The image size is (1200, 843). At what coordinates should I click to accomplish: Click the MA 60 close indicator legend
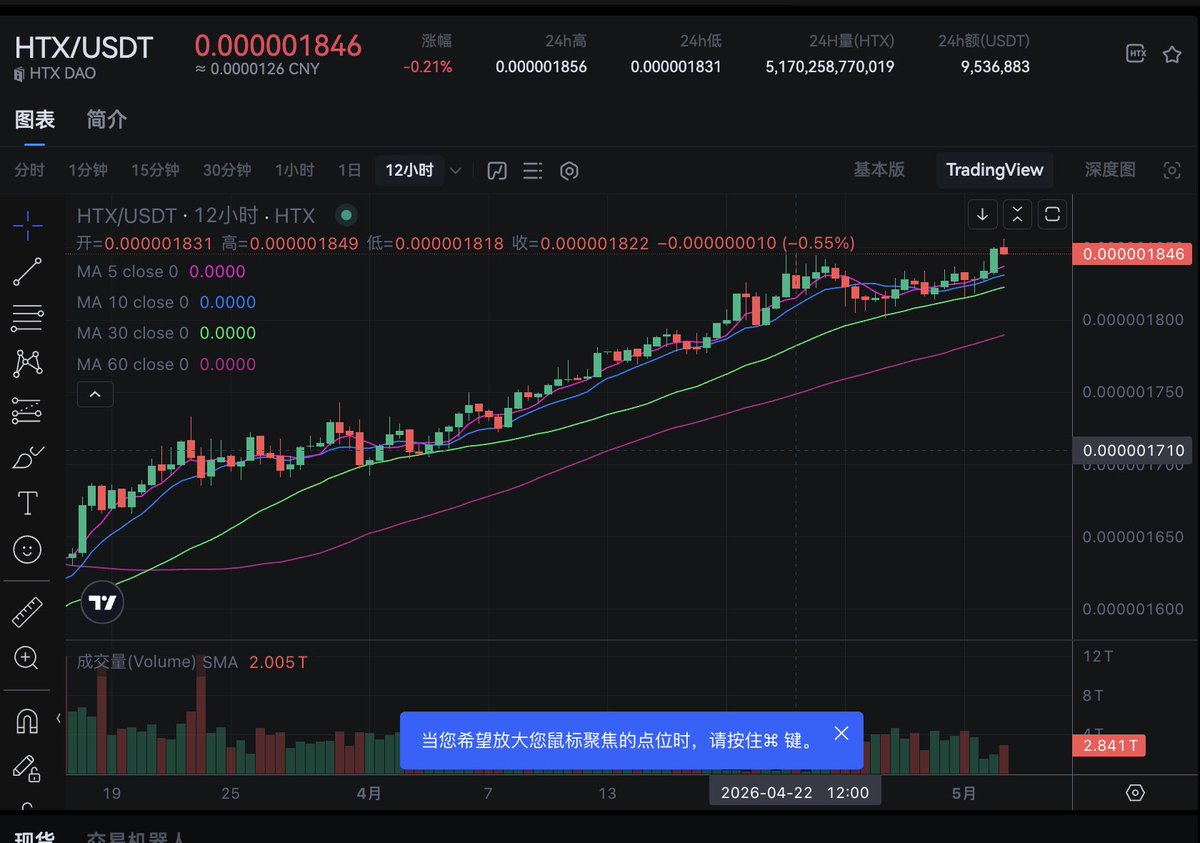point(166,364)
